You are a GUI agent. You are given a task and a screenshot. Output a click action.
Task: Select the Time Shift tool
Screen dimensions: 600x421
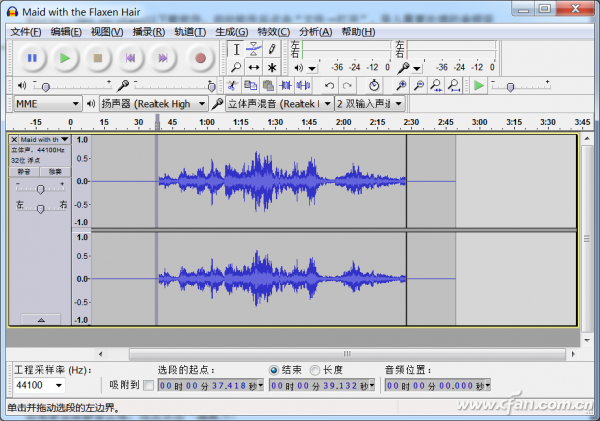click(x=254, y=67)
